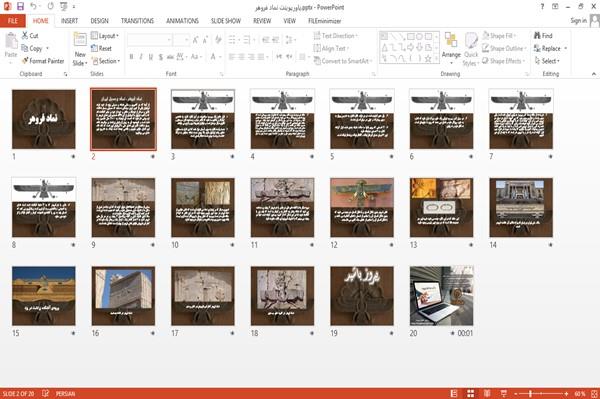Click the Undo arrow icon
Viewport: 600px width, 399px height.
click(x=34, y=7)
